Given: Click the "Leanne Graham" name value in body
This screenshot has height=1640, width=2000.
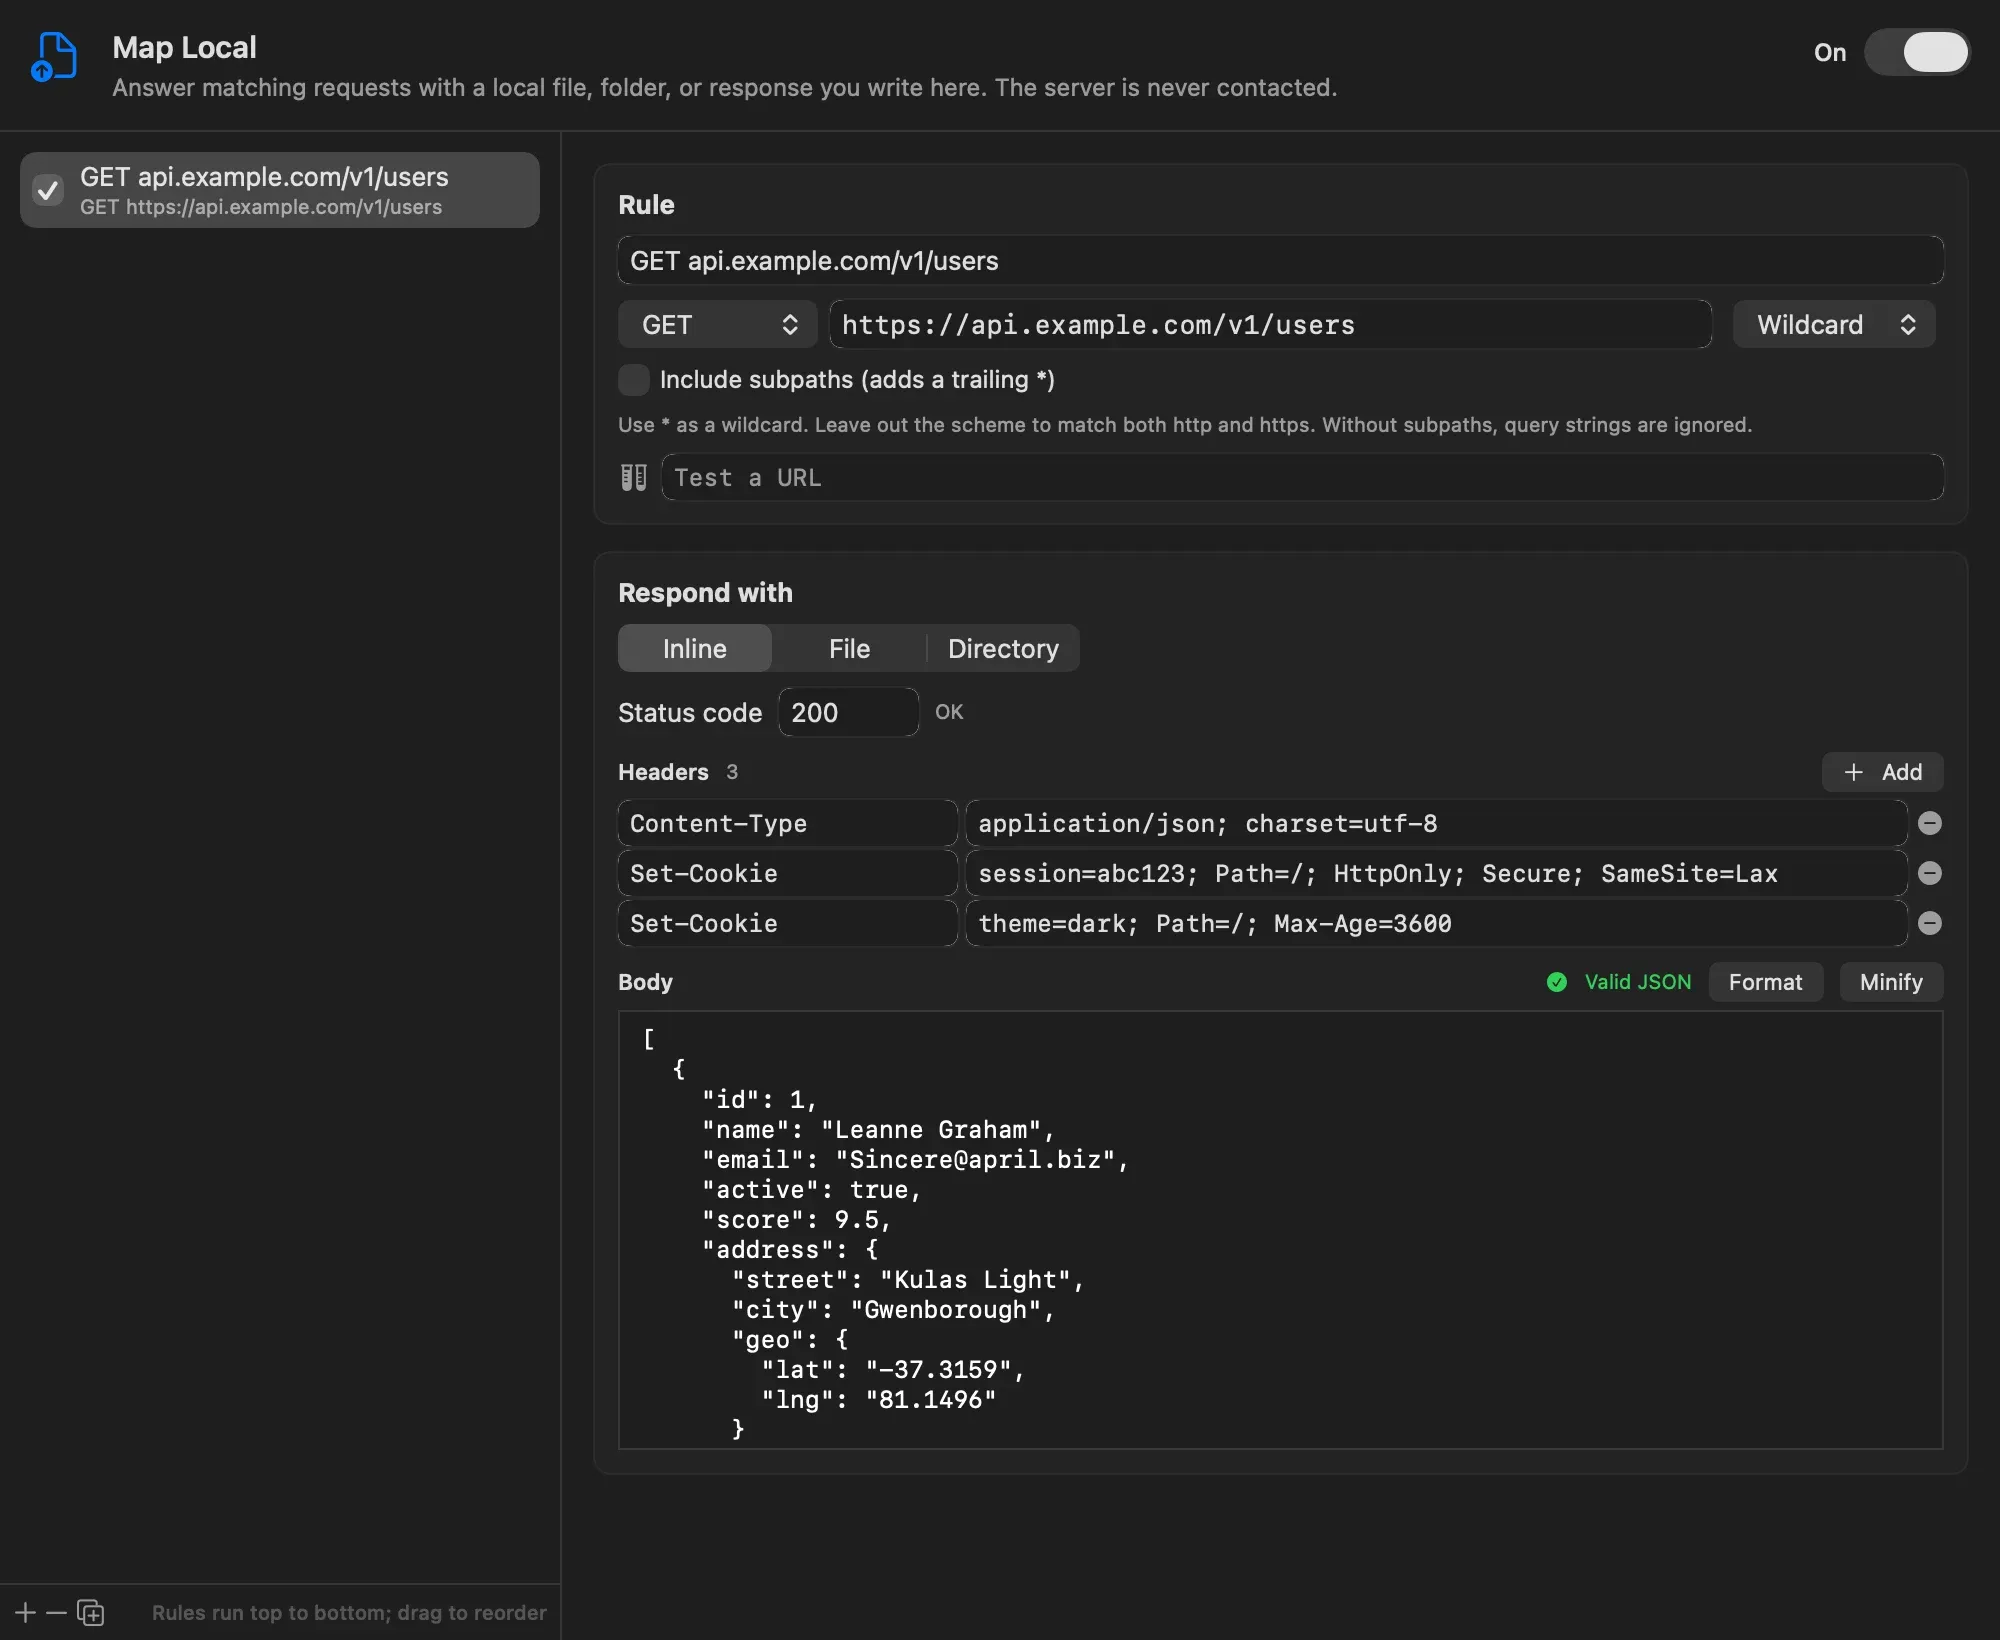Looking at the screenshot, I should pos(930,1130).
